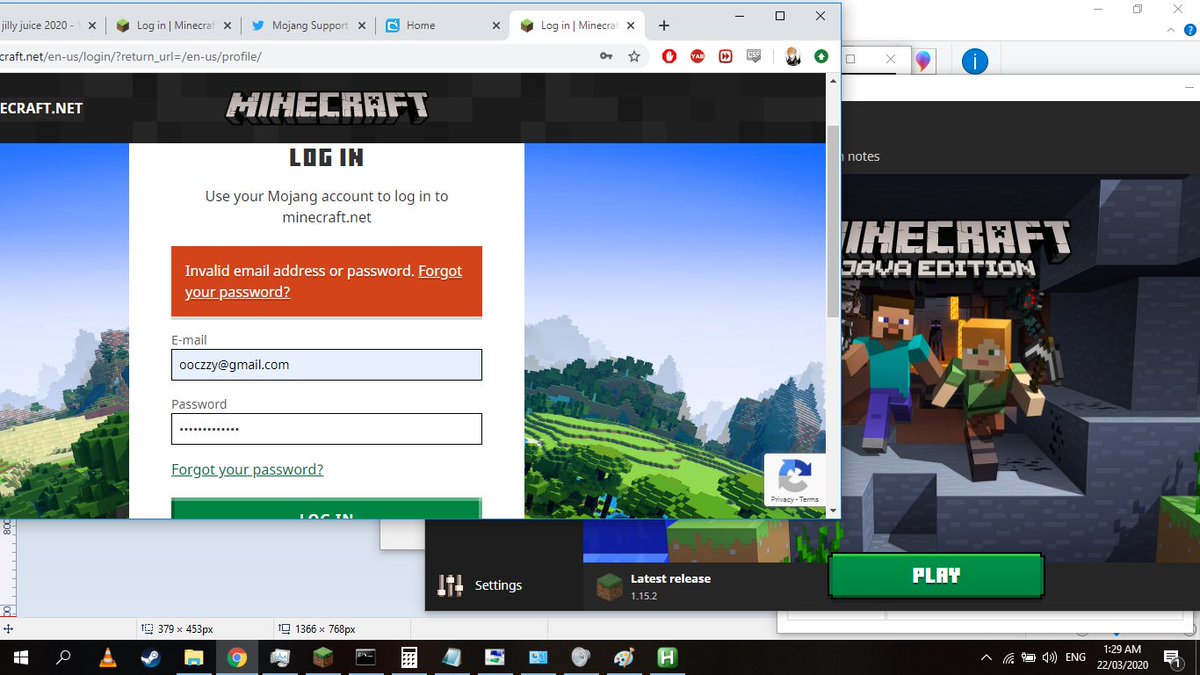Open Calculator from the taskbar

pos(409,658)
